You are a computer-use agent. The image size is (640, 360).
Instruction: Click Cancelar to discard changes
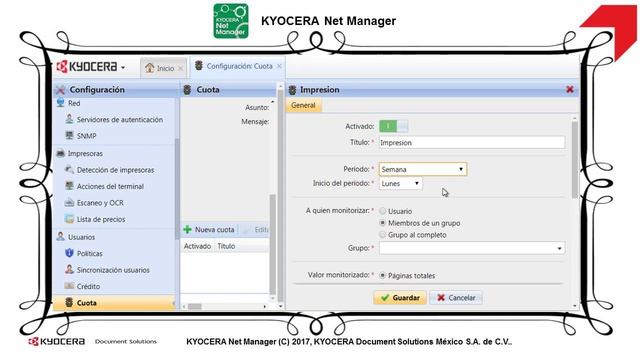click(x=456, y=298)
